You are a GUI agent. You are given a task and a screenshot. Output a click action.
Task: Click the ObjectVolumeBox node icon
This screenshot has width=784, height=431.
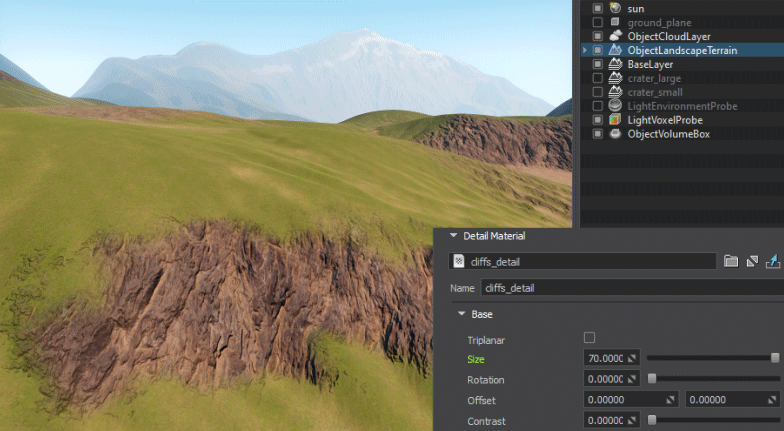[614, 134]
